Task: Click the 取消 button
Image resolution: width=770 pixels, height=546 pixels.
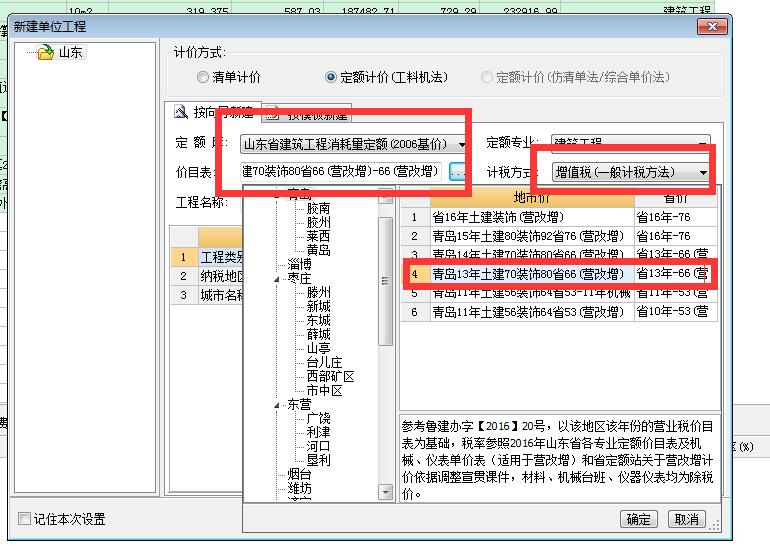Action: [687, 519]
